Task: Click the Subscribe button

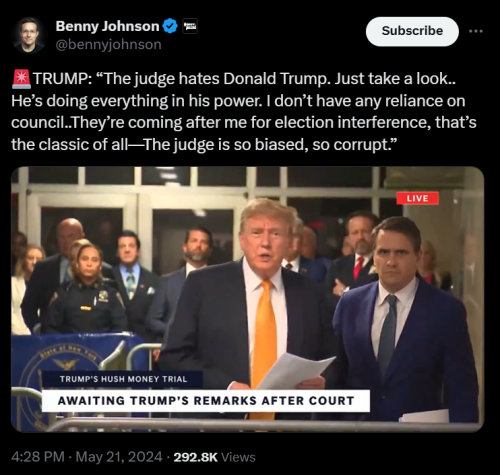Action: pyautogui.click(x=412, y=31)
